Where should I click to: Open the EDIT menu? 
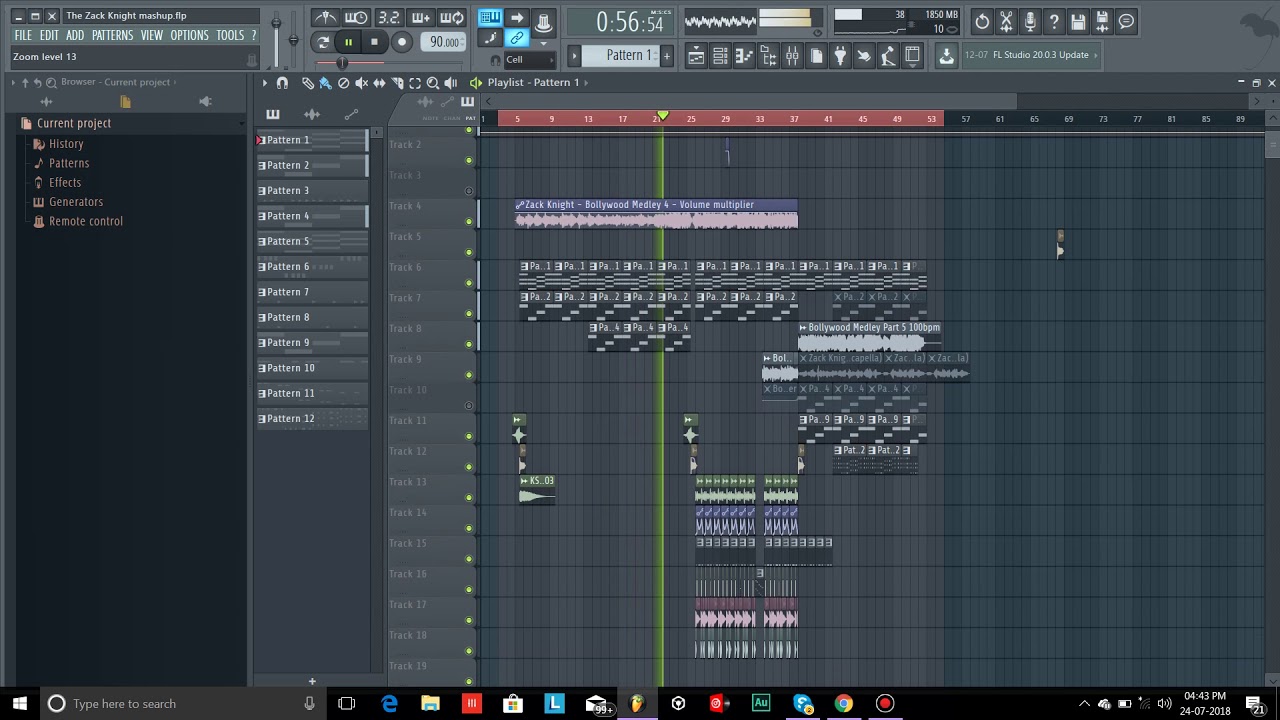pos(49,35)
